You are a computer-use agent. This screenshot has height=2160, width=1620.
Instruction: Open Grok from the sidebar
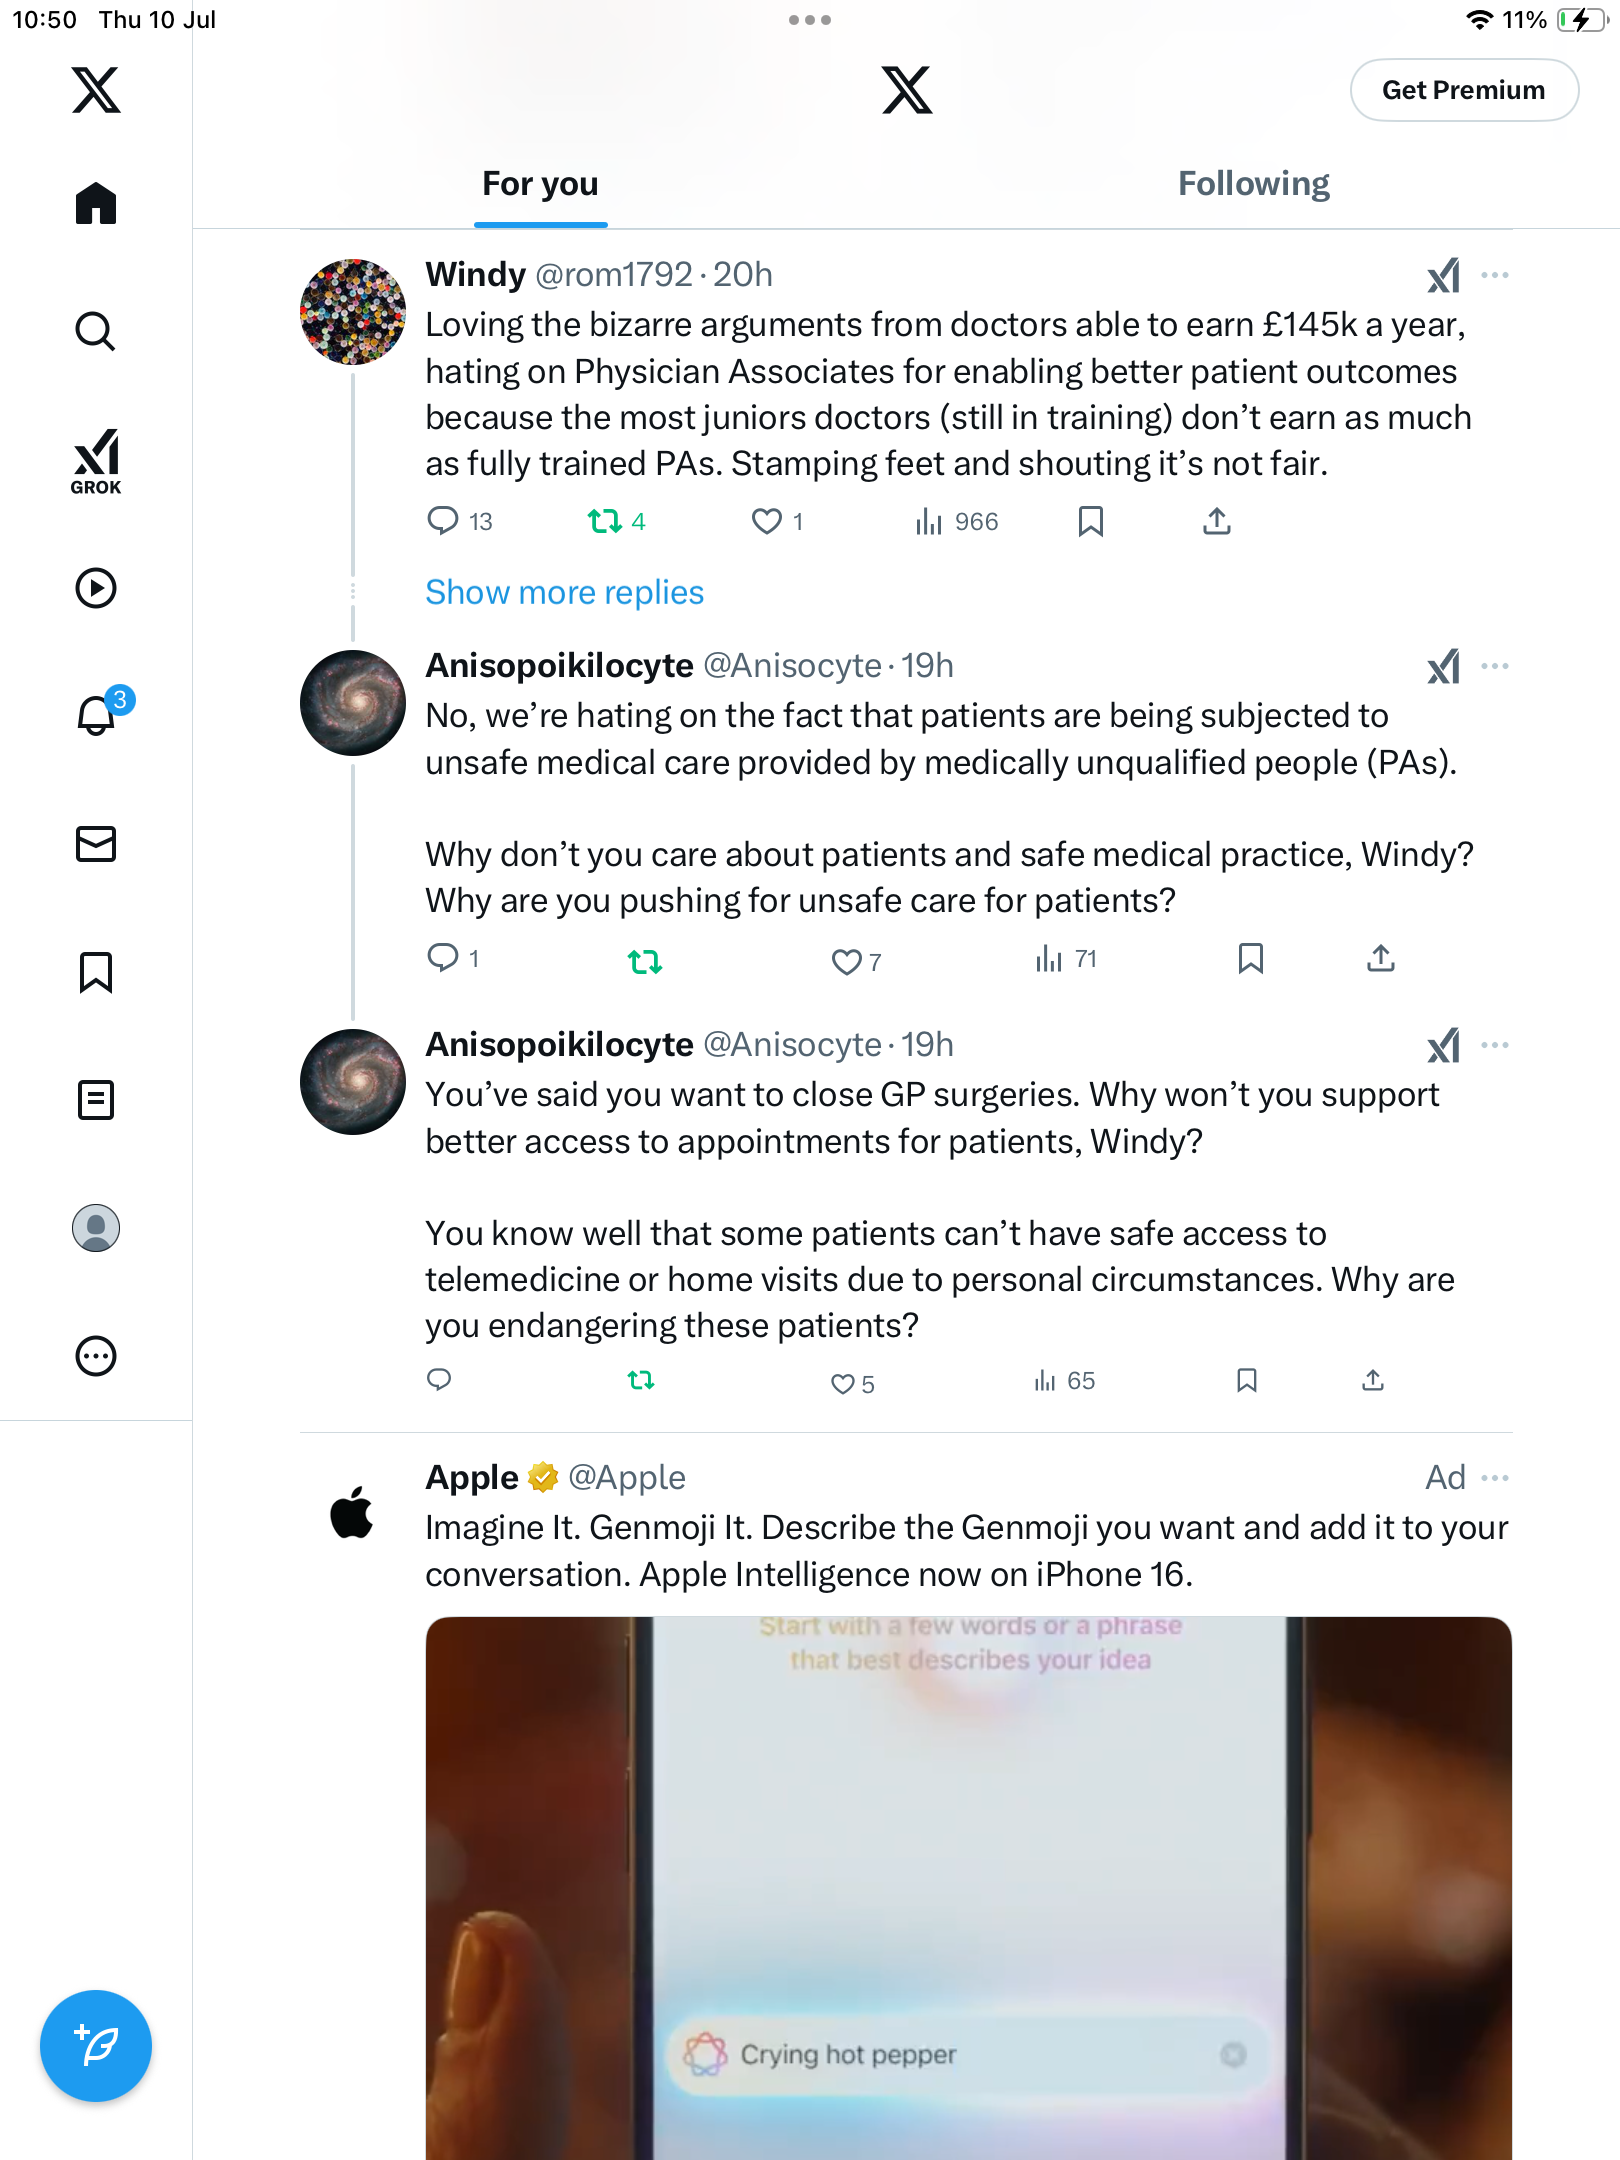(96, 461)
